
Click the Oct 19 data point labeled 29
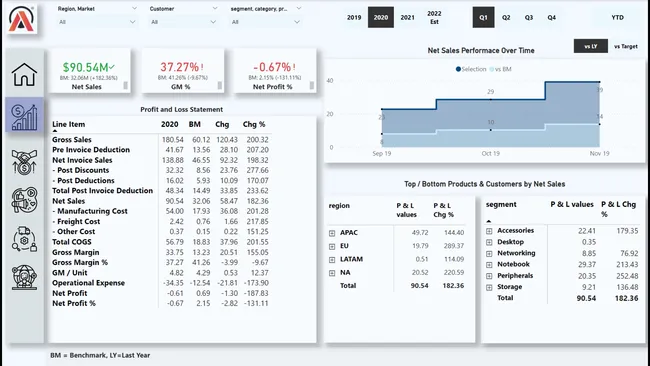pyautogui.click(x=491, y=99)
